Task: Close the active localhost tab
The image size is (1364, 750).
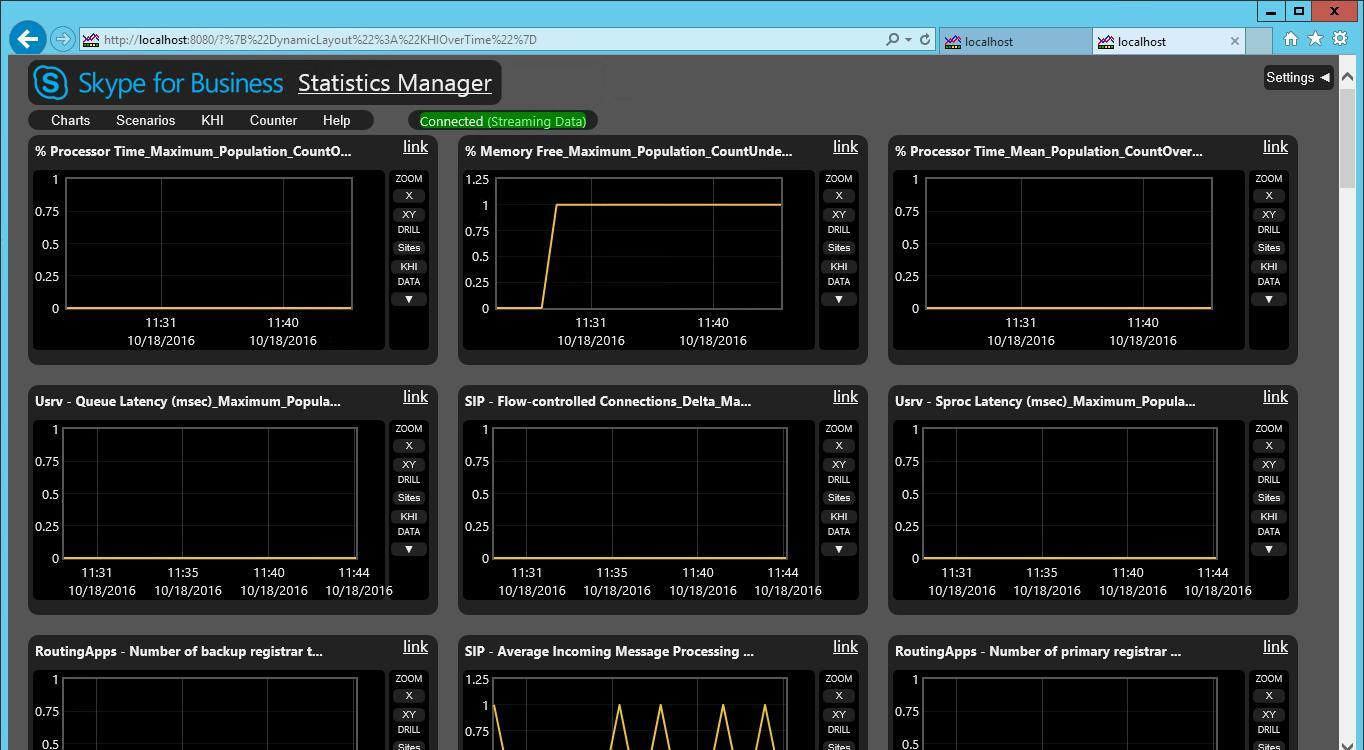Action: [1234, 41]
